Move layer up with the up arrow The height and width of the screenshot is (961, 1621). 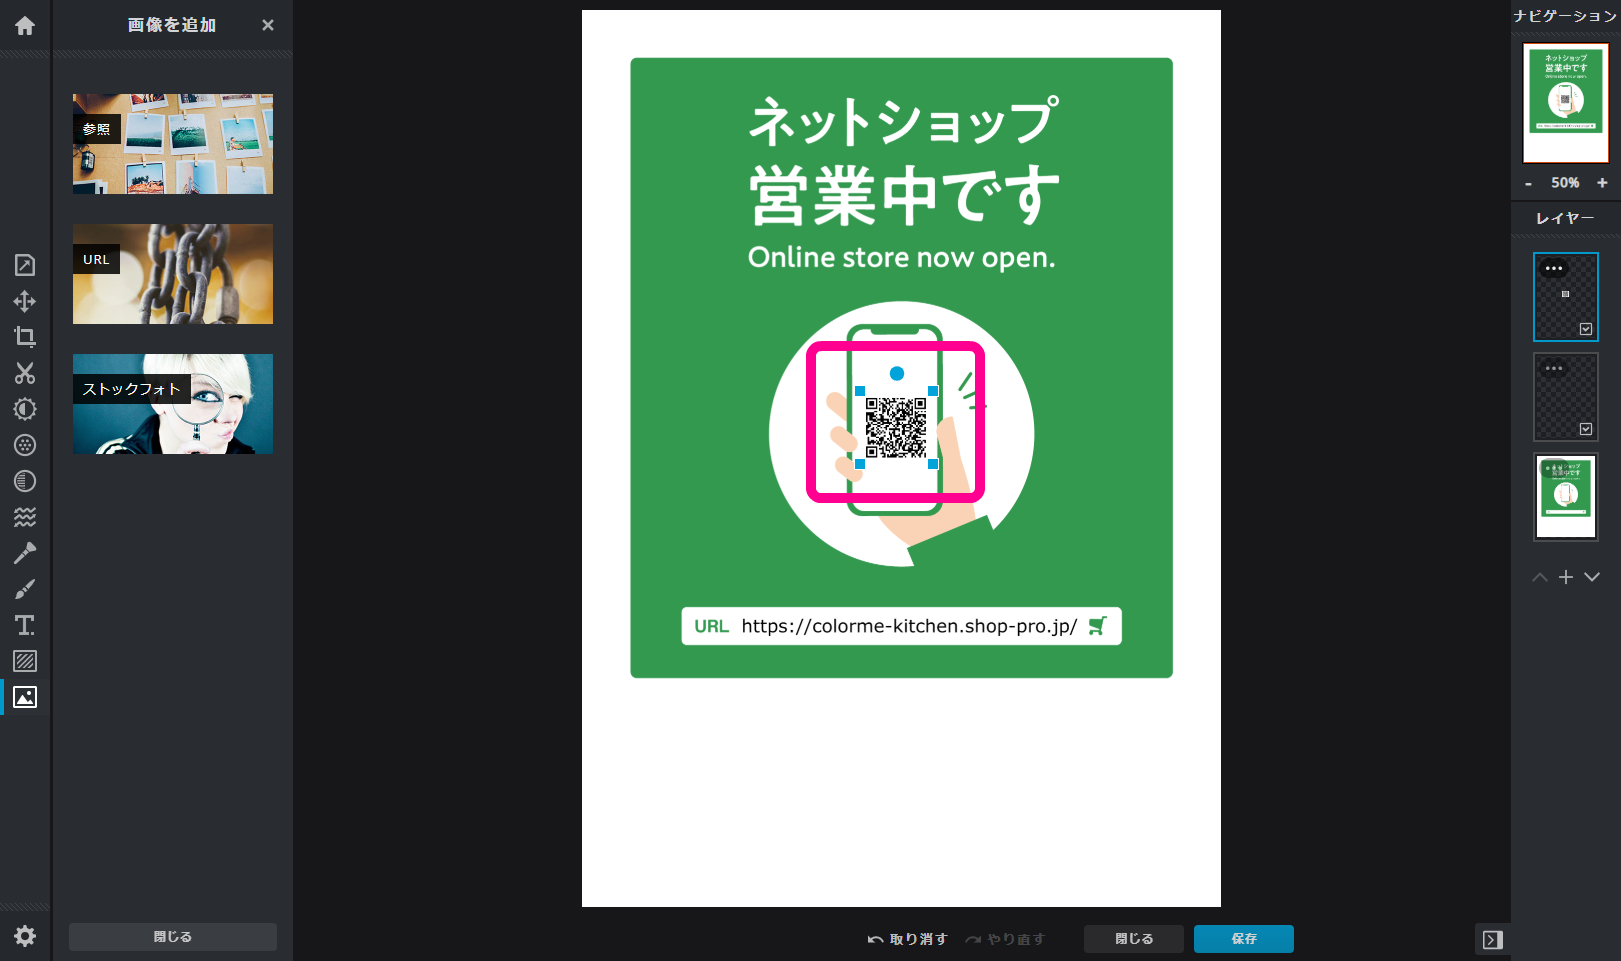tap(1540, 577)
